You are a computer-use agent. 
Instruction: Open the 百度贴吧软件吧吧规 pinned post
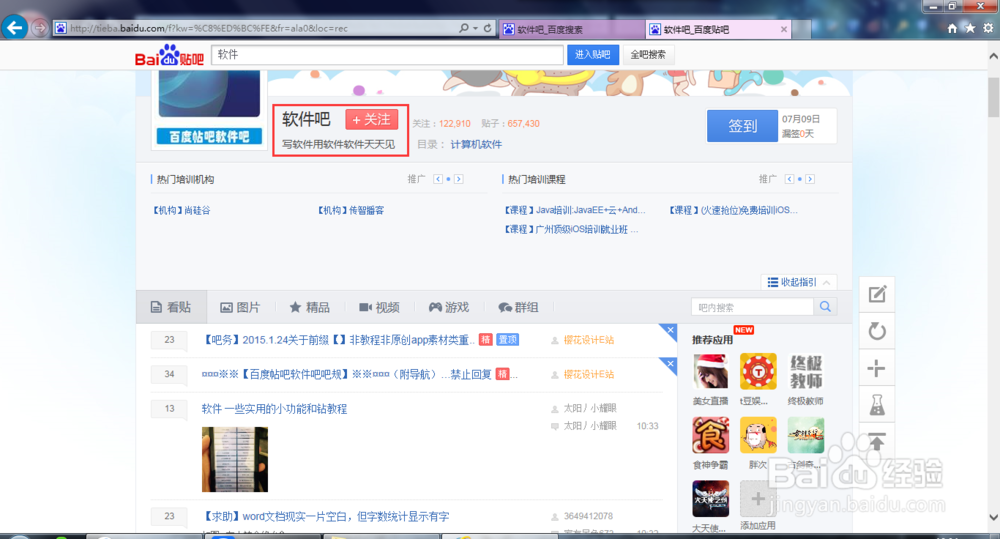coord(346,374)
